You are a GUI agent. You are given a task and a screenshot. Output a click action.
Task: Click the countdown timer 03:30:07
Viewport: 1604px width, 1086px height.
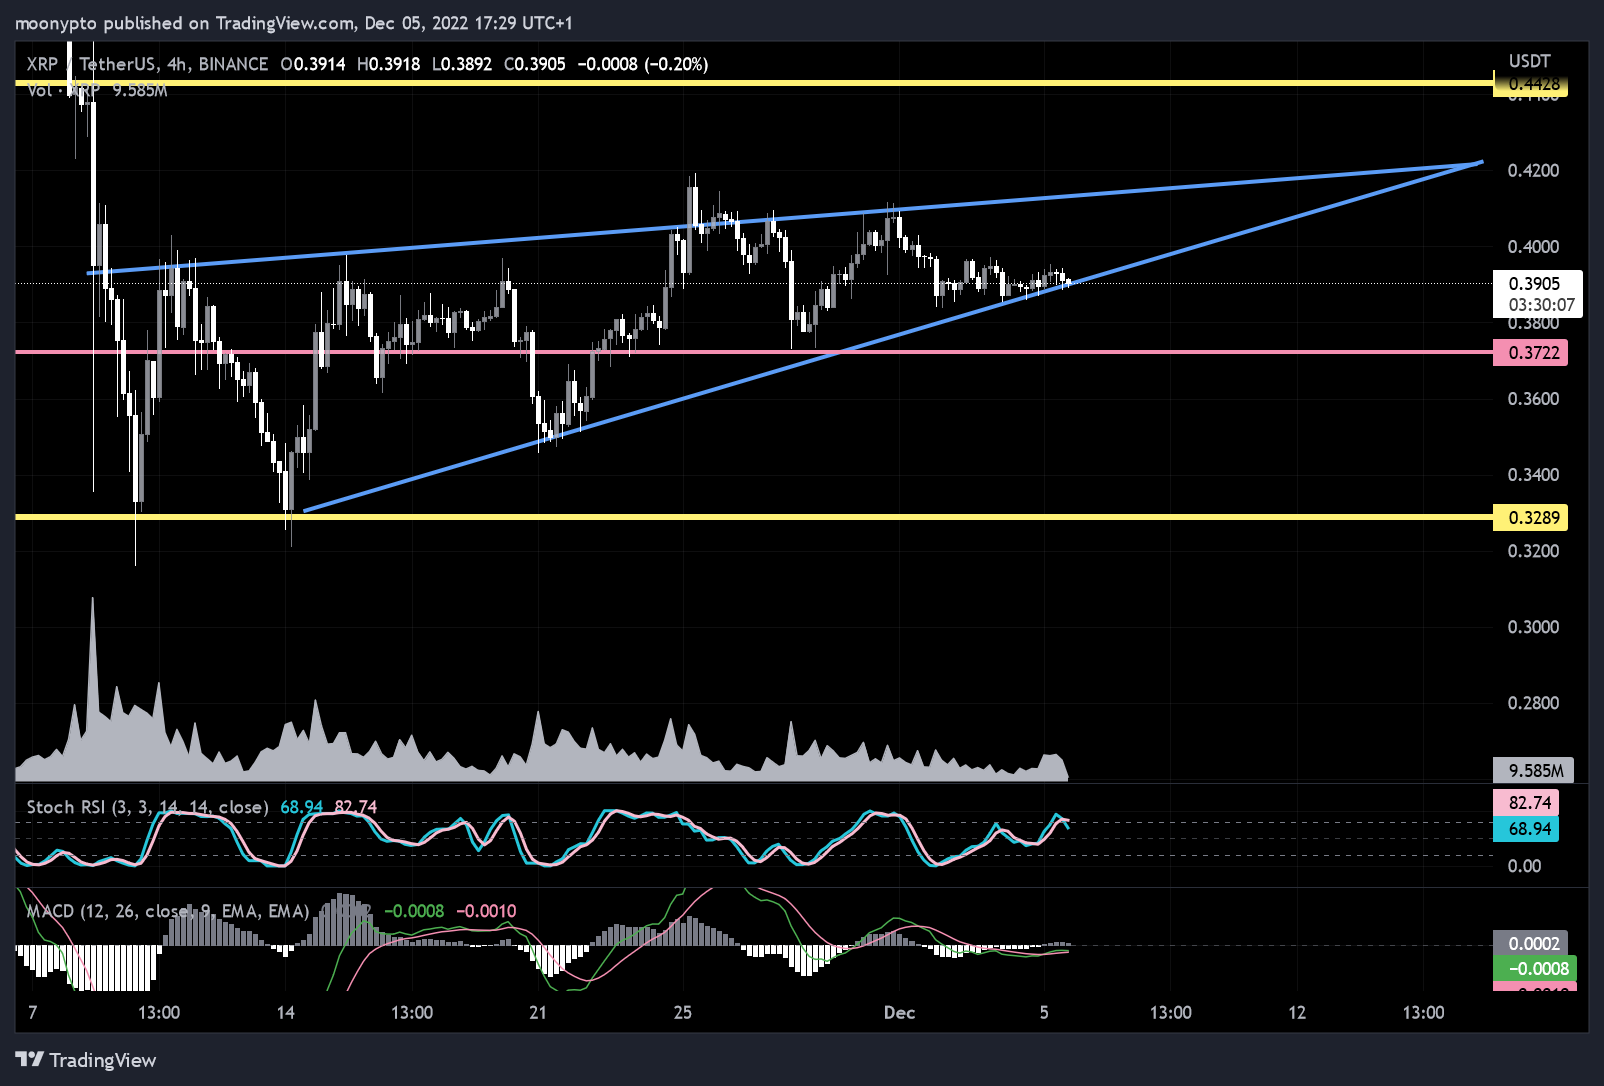tap(1541, 305)
